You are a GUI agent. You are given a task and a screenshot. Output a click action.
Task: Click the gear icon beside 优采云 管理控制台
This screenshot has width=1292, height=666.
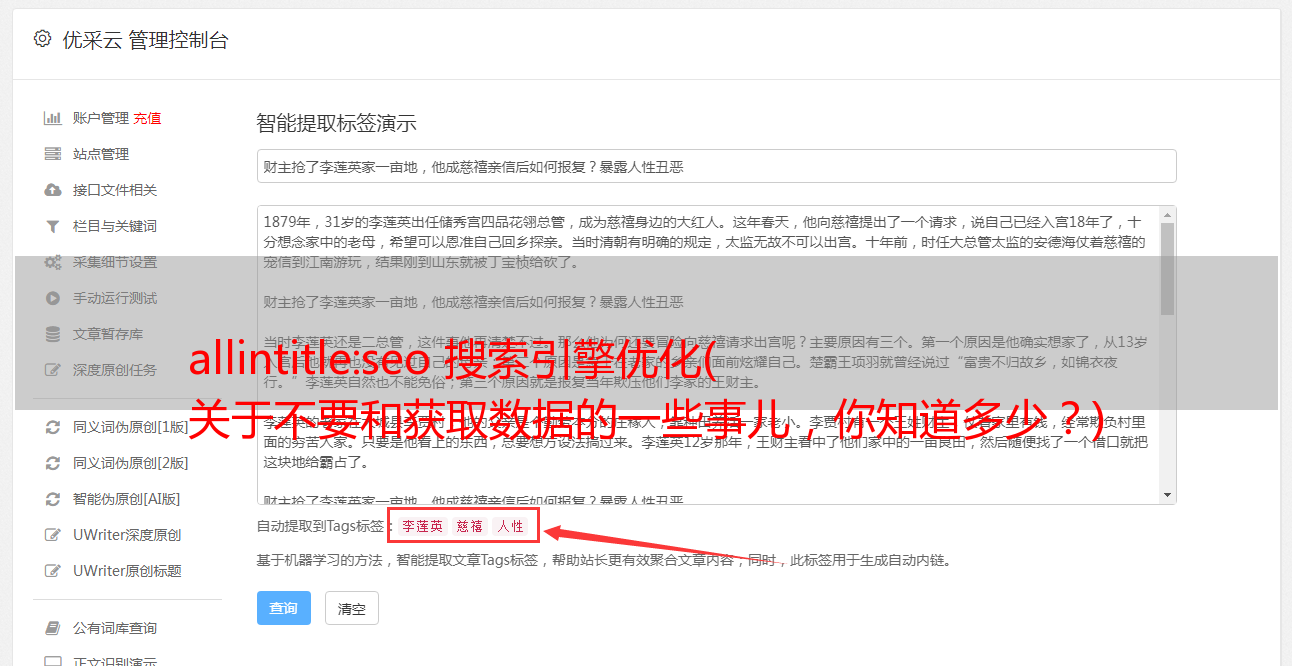coord(42,39)
